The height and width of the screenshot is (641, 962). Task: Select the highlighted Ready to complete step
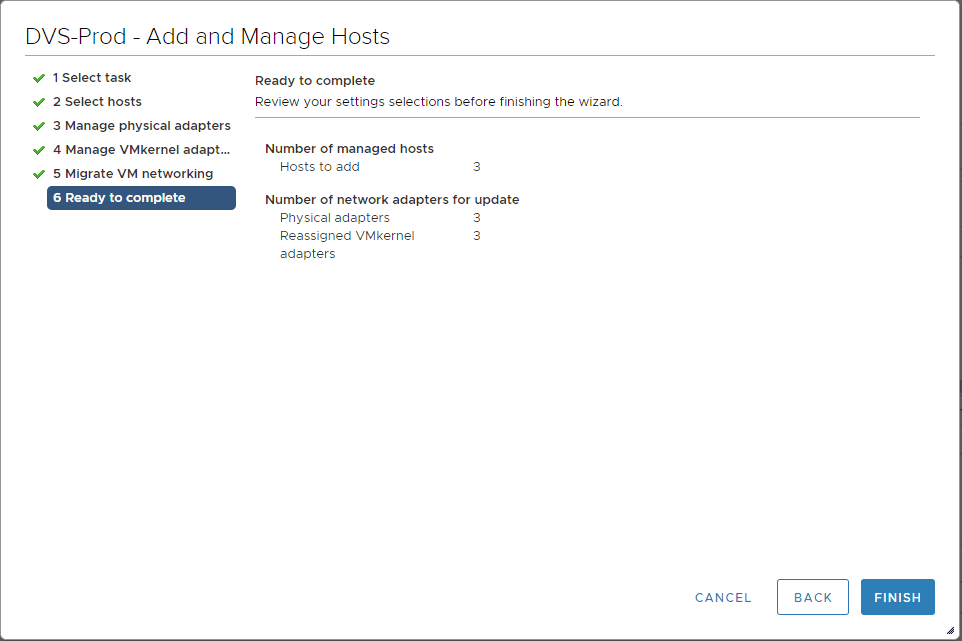pyautogui.click(x=120, y=197)
